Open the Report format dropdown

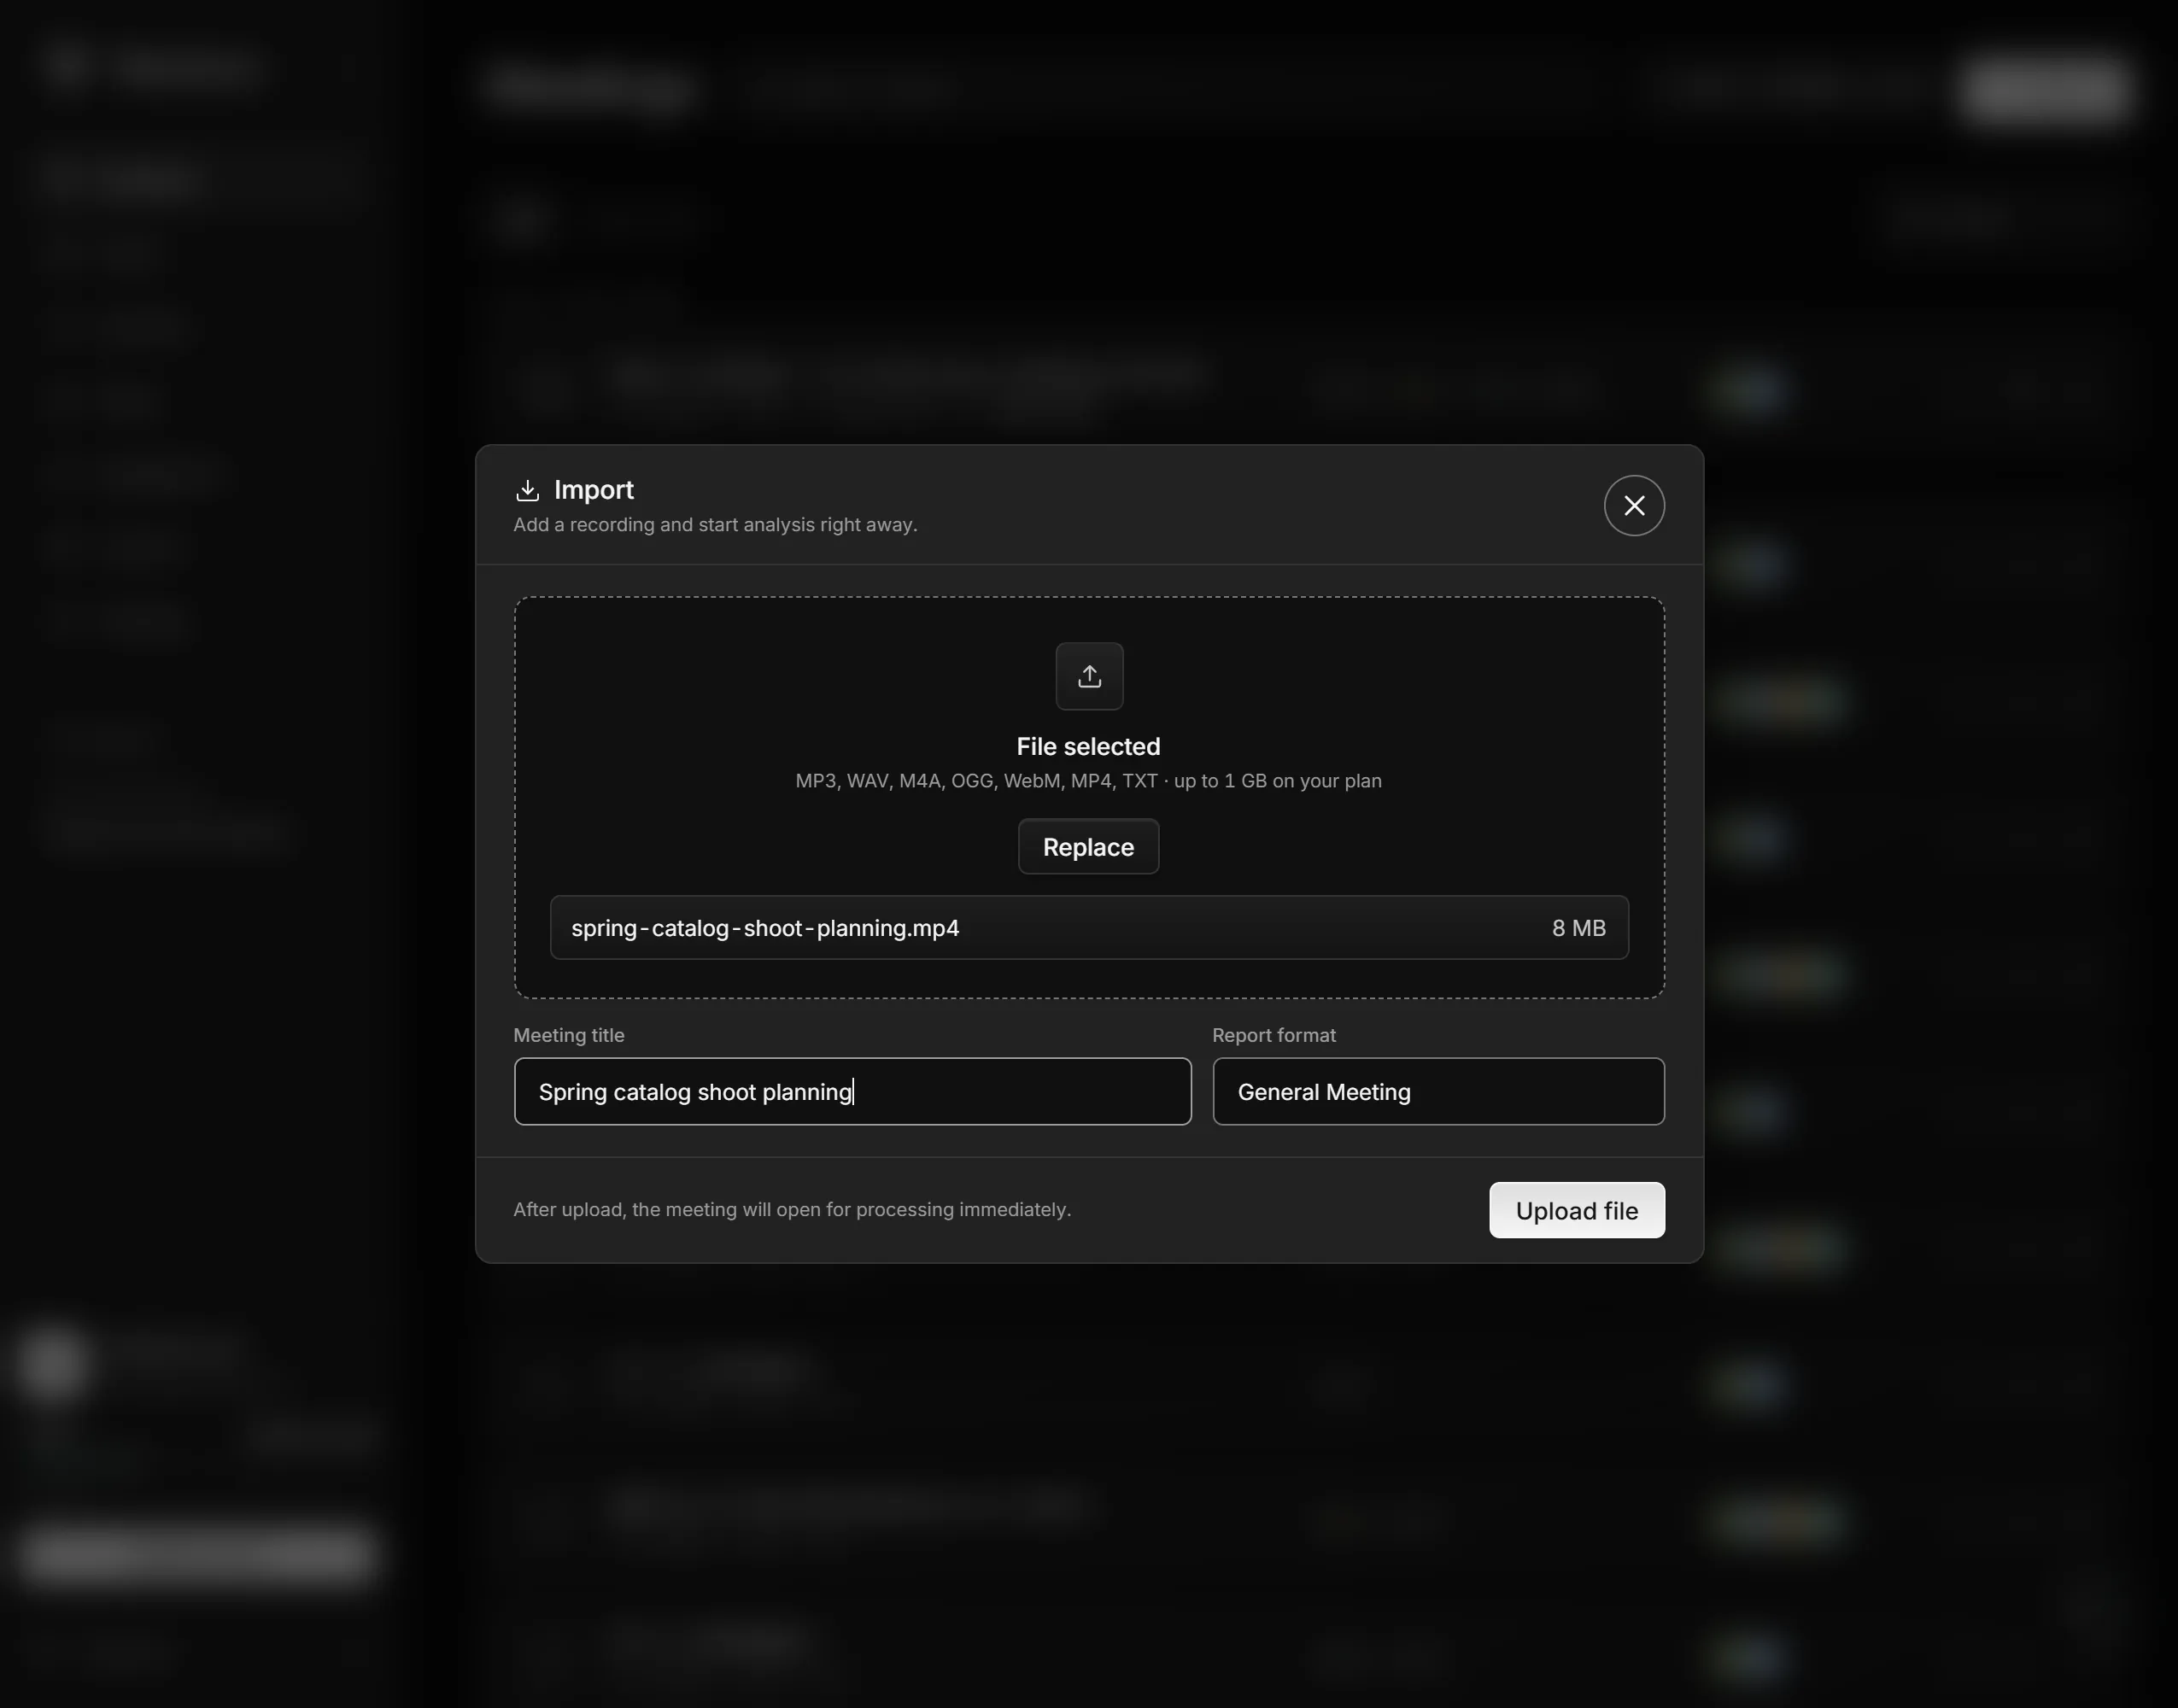(1438, 1091)
